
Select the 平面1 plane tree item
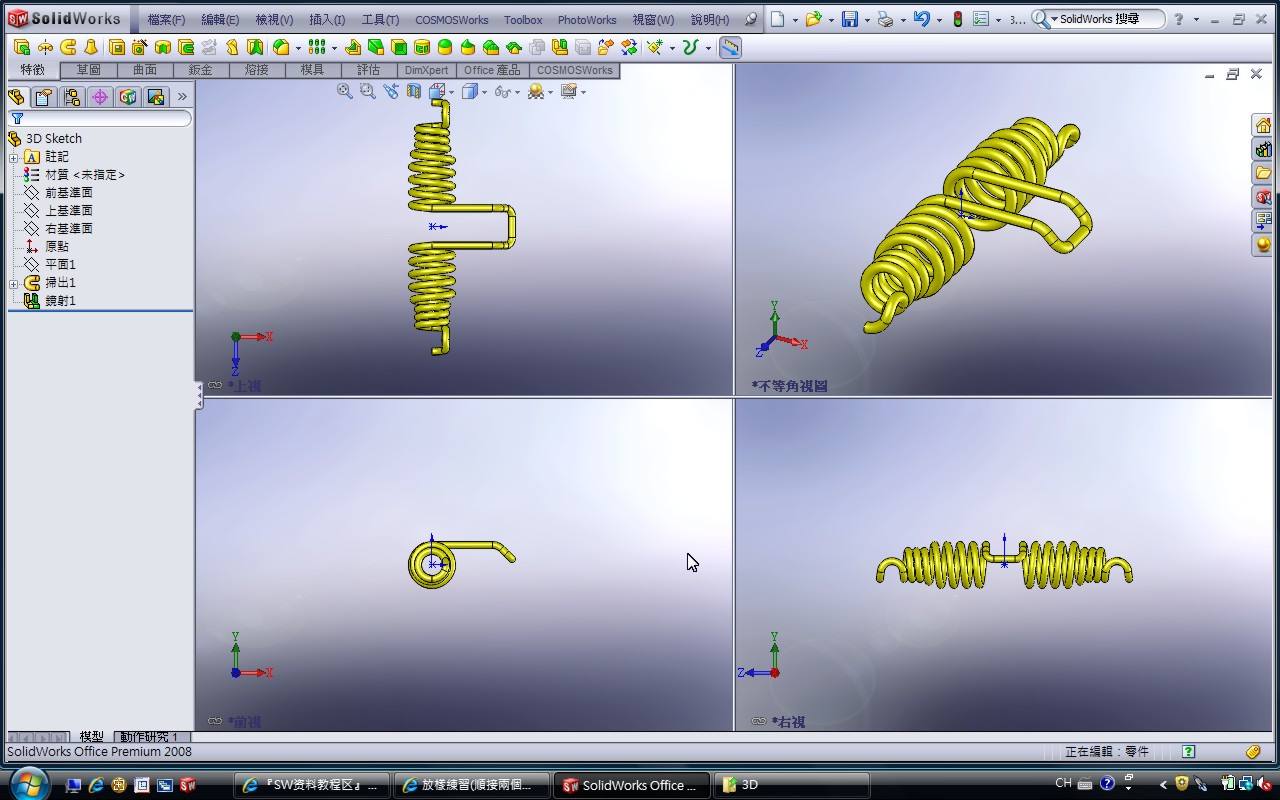click(x=60, y=265)
